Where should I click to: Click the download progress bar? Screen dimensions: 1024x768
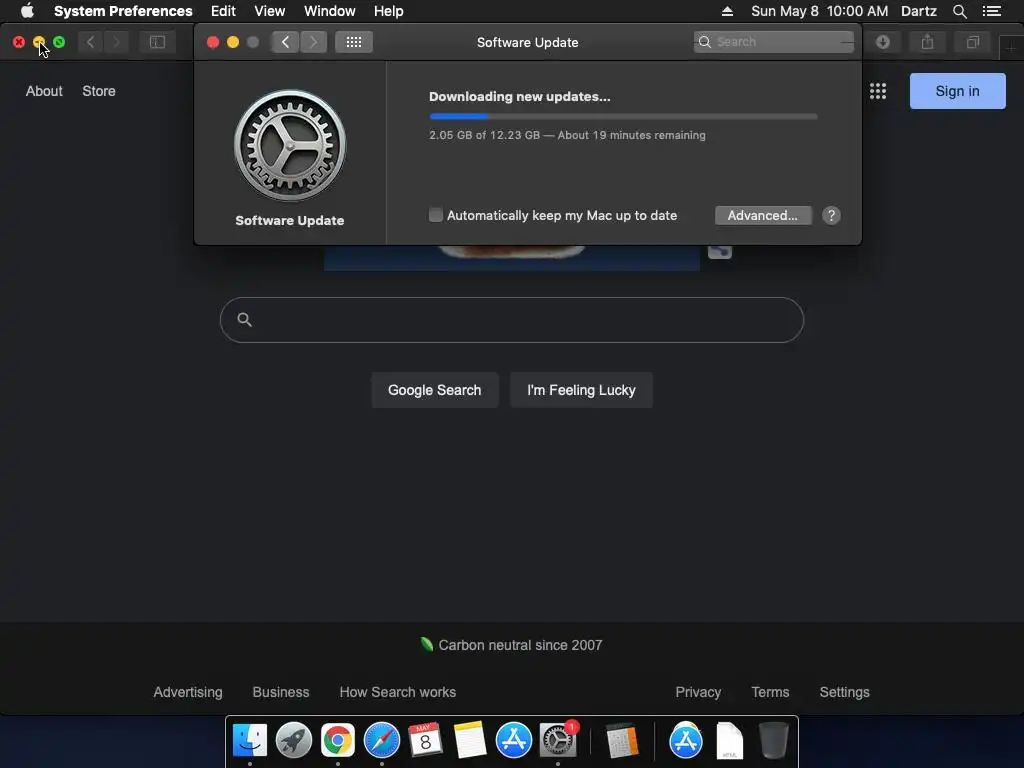pyautogui.click(x=623, y=116)
